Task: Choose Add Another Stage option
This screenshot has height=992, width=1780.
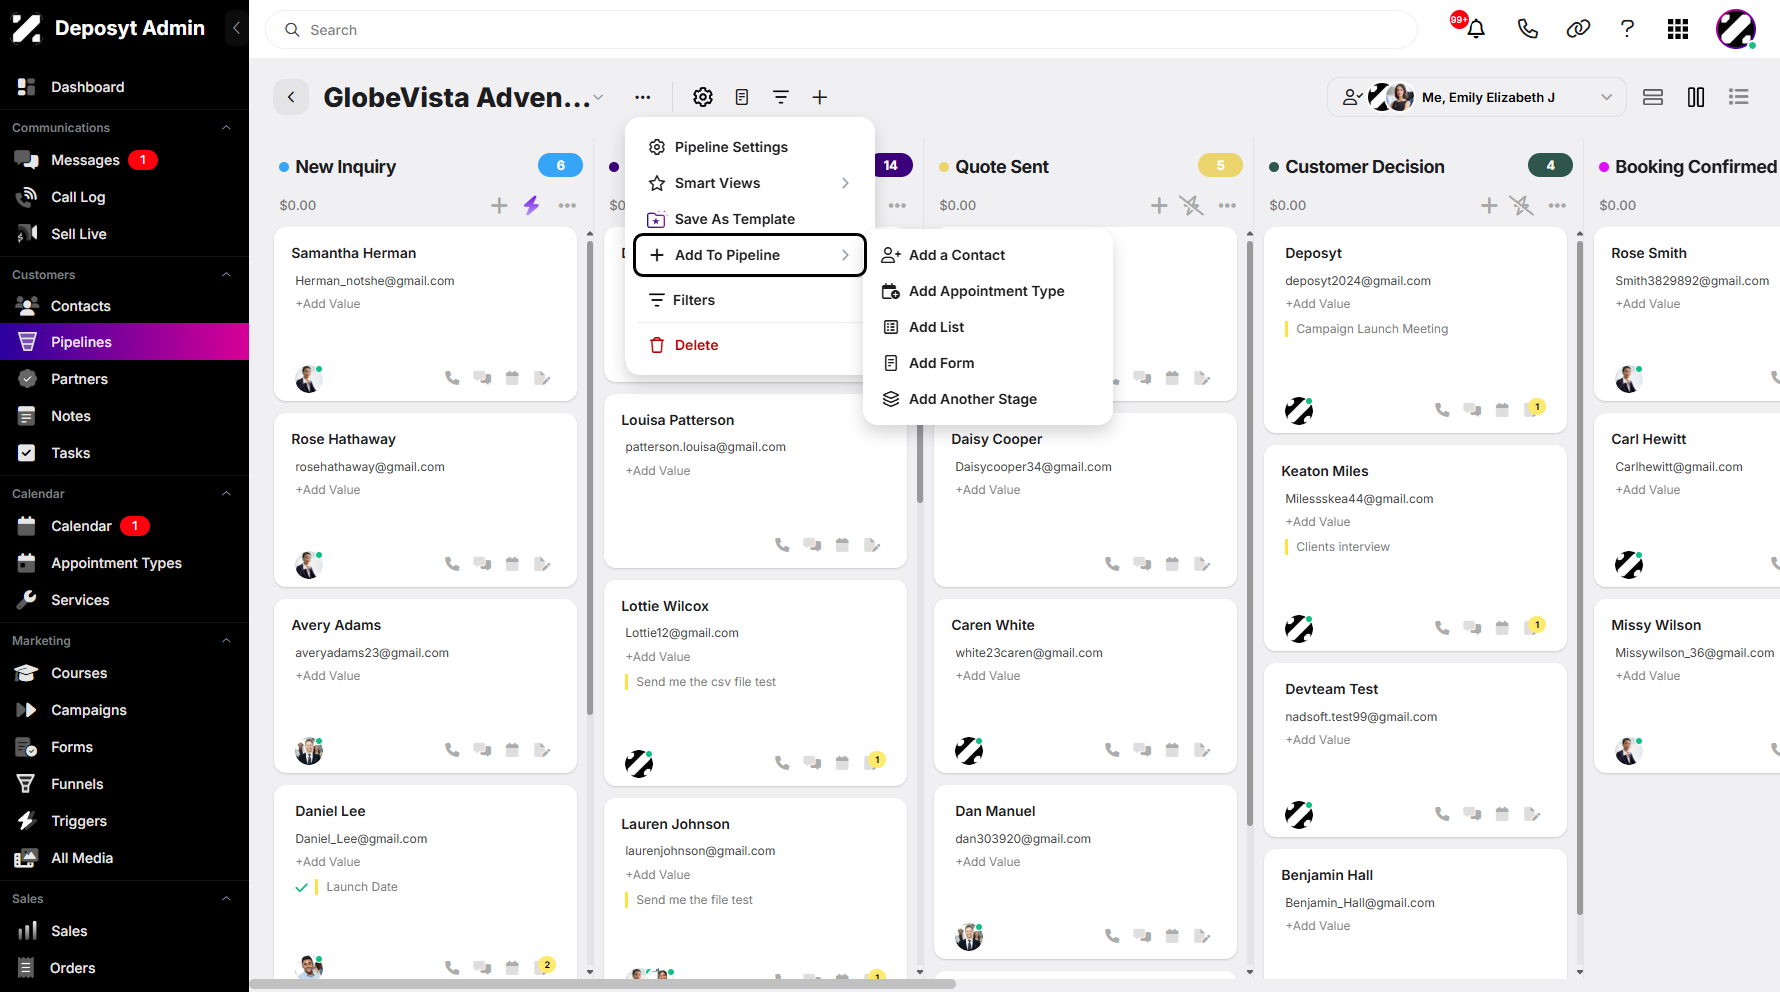Action: (988, 399)
